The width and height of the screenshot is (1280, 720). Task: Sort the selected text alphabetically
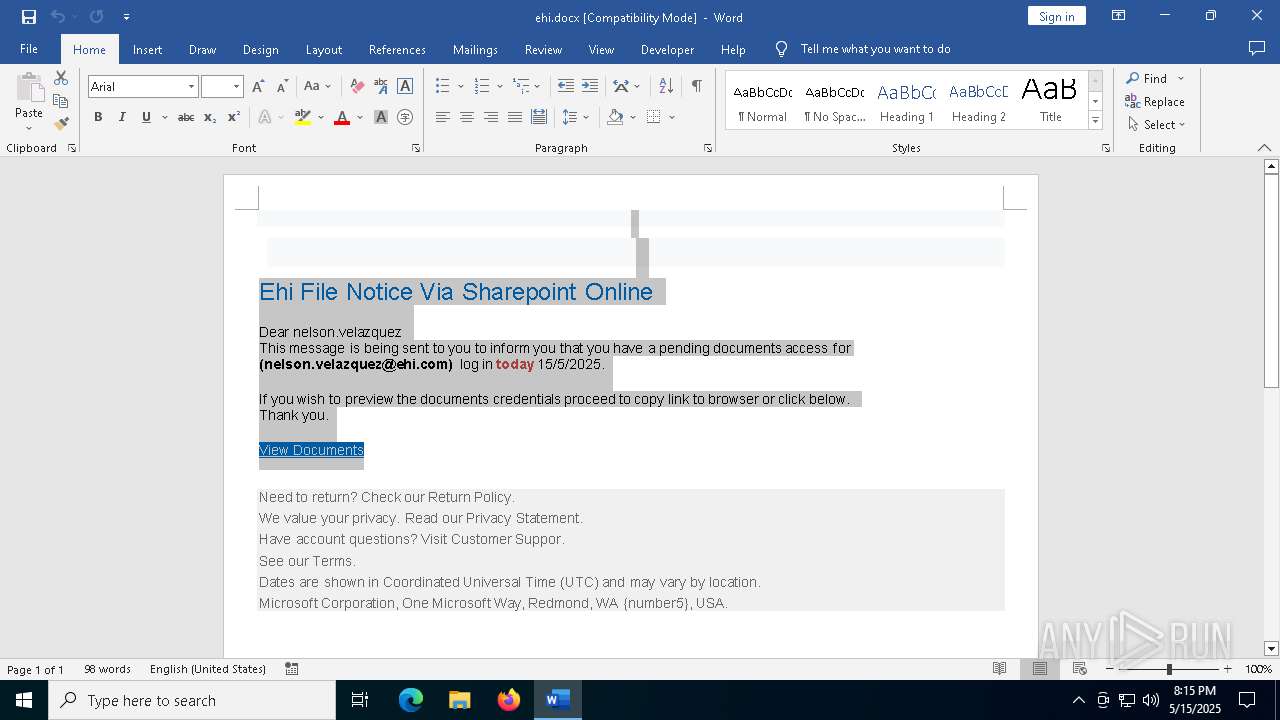[666, 87]
